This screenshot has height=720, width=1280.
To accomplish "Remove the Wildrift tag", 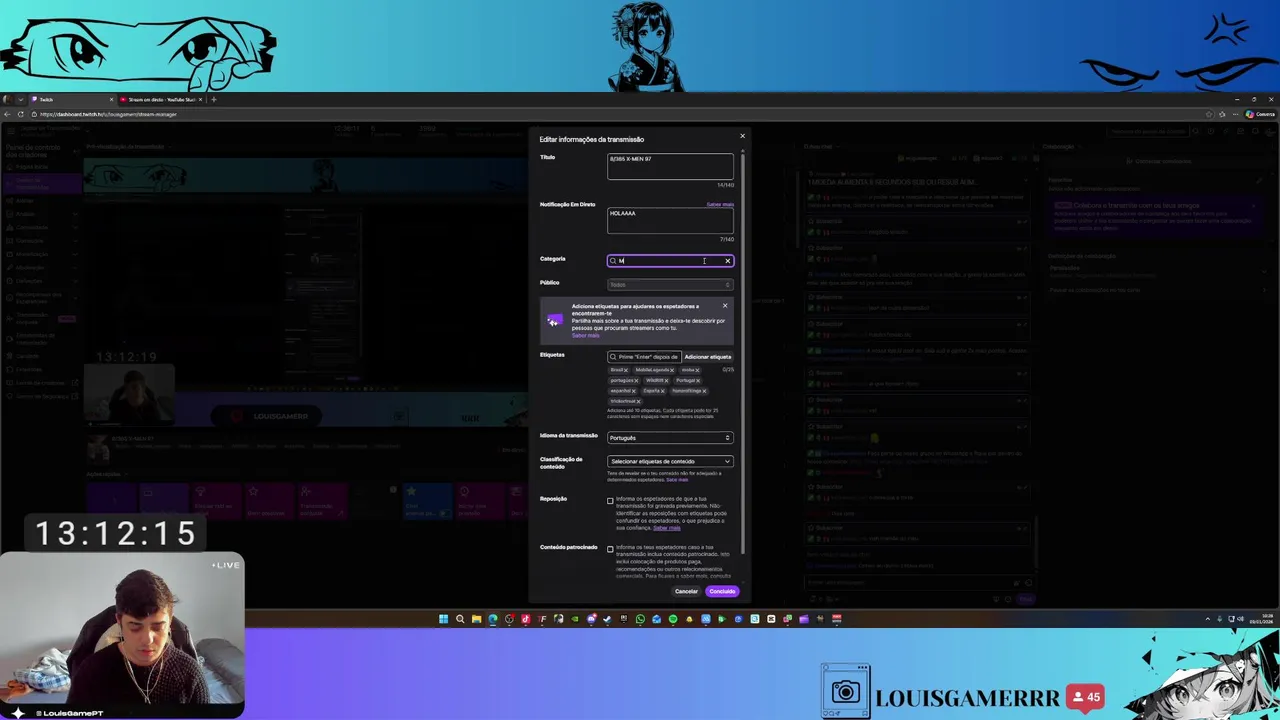I will (x=666, y=381).
